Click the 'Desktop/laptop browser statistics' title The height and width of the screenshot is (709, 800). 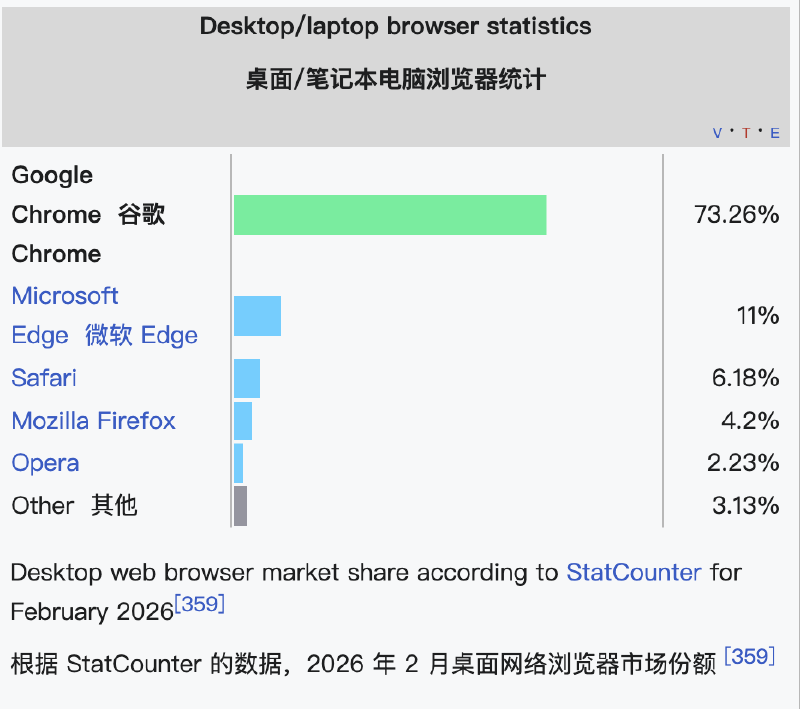[x=395, y=26]
